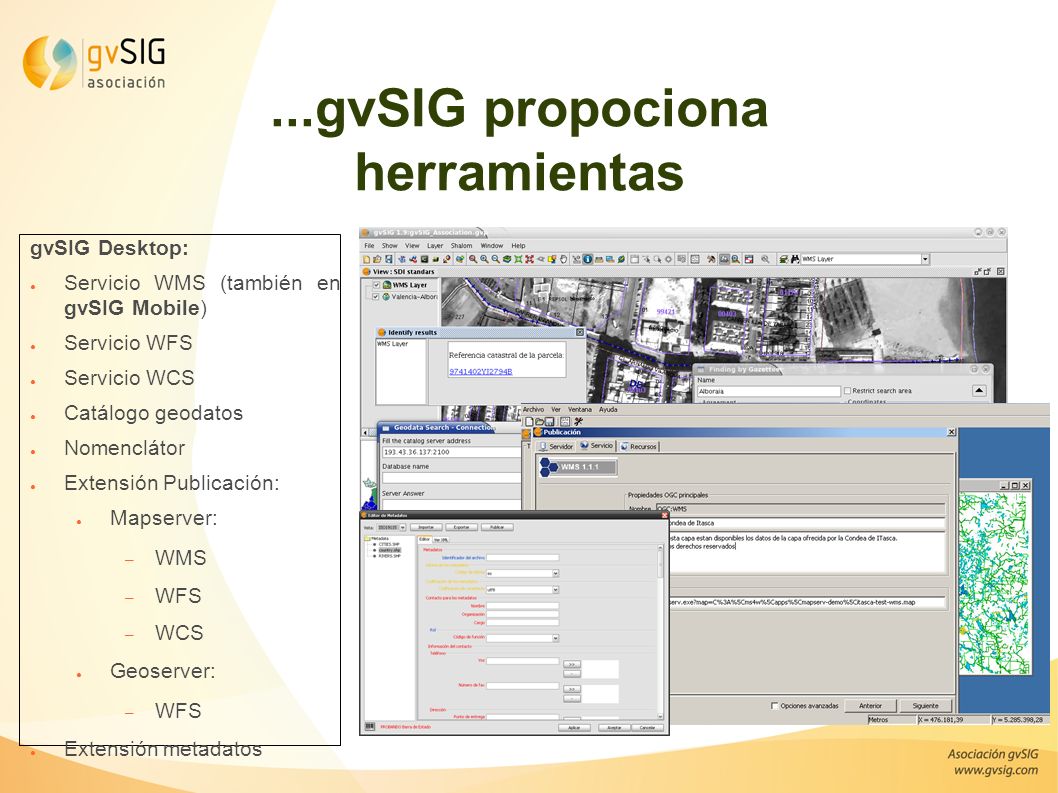
Task: Click the Save project disk icon in gvSIG toolbar
Action: 389,259
